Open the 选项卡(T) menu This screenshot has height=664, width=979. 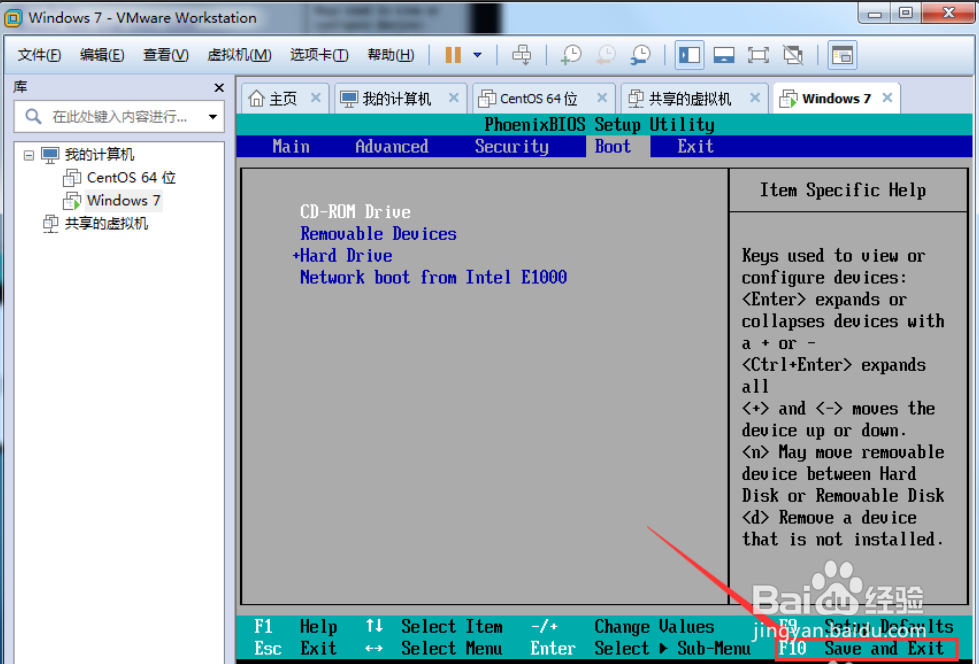(319, 55)
